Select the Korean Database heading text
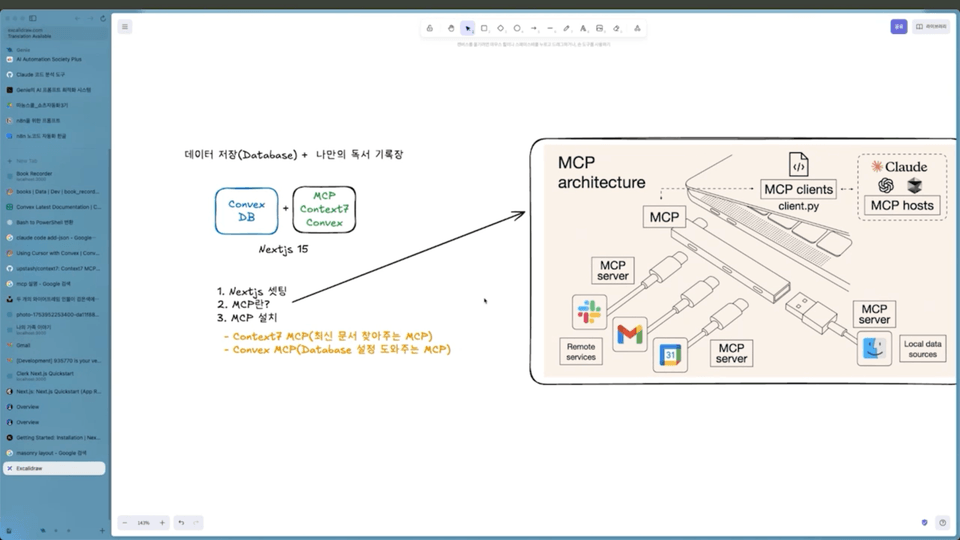This screenshot has height=540, width=960. coord(294,155)
